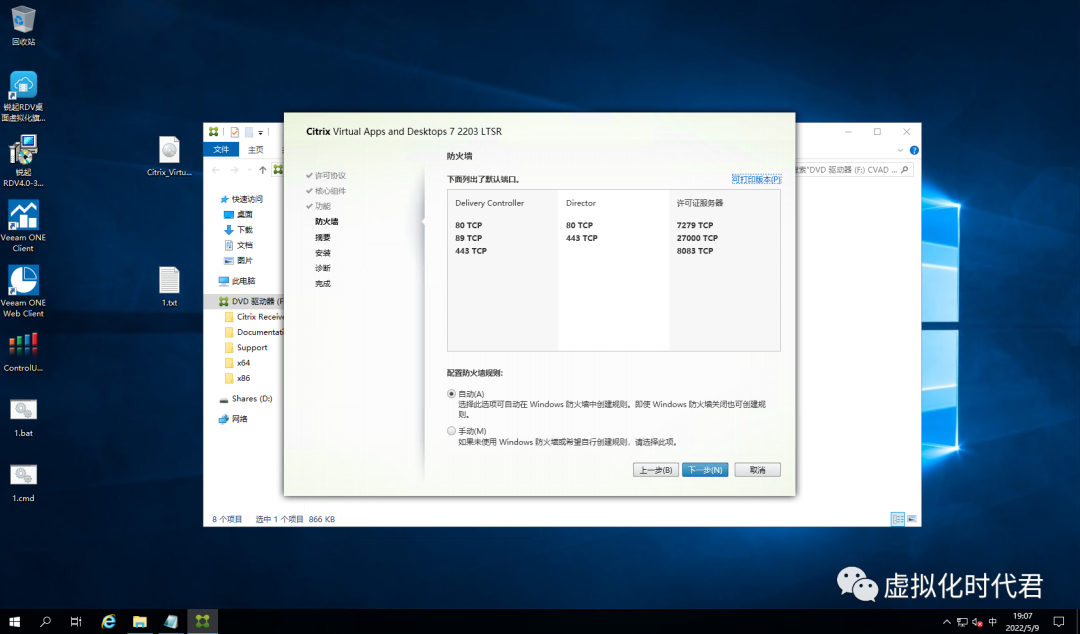Image resolution: width=1080 pixels, height=634 pixels.
Task: Open Citrix Receiver folder in tree
Action: 260,317
